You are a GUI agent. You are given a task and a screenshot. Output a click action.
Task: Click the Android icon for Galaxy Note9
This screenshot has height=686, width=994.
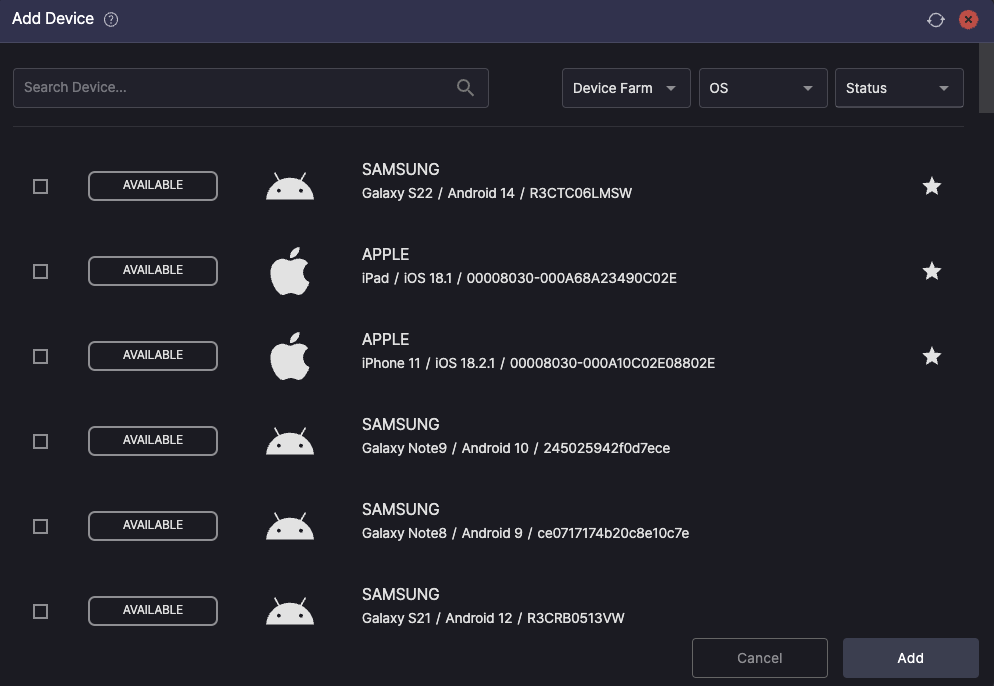pos(290,441)
